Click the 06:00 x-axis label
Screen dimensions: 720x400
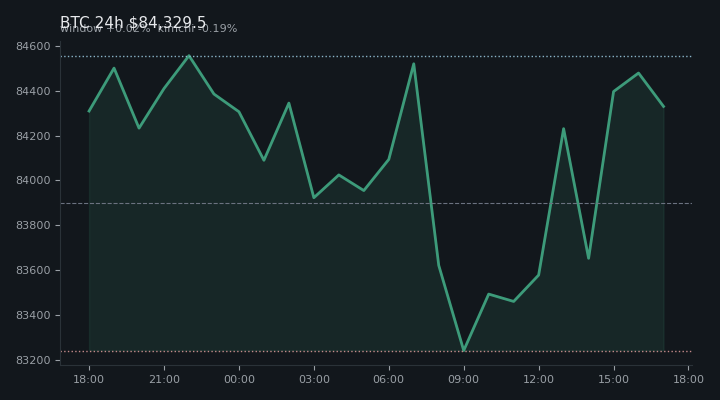(389, 379)
